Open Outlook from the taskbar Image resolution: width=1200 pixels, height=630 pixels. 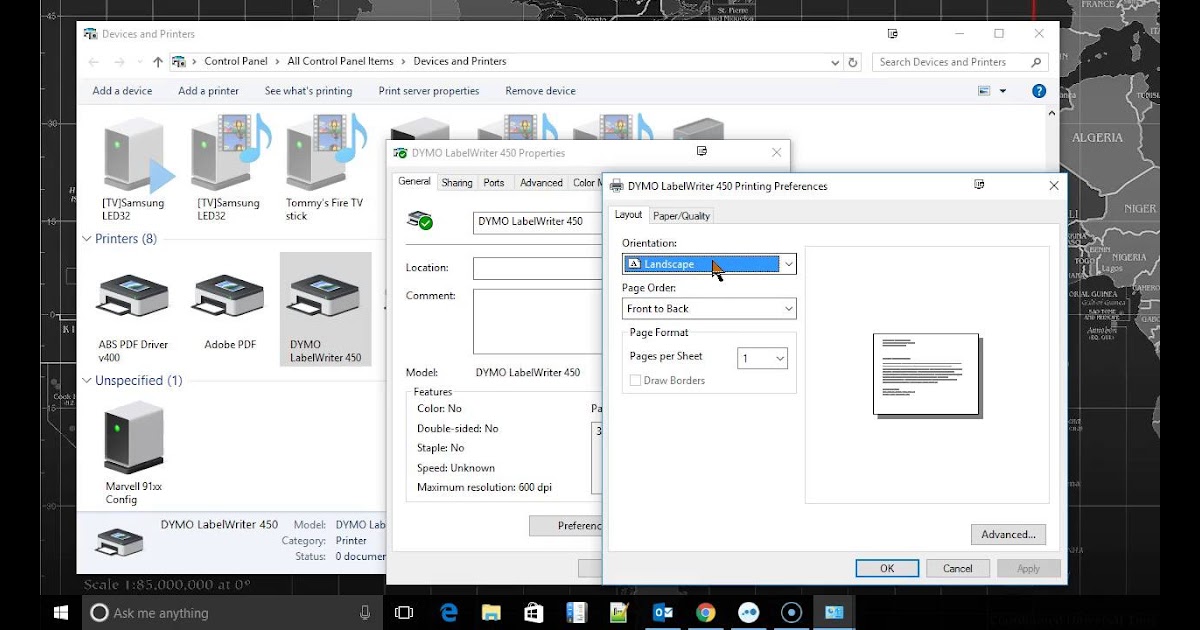tap(663, 613)
